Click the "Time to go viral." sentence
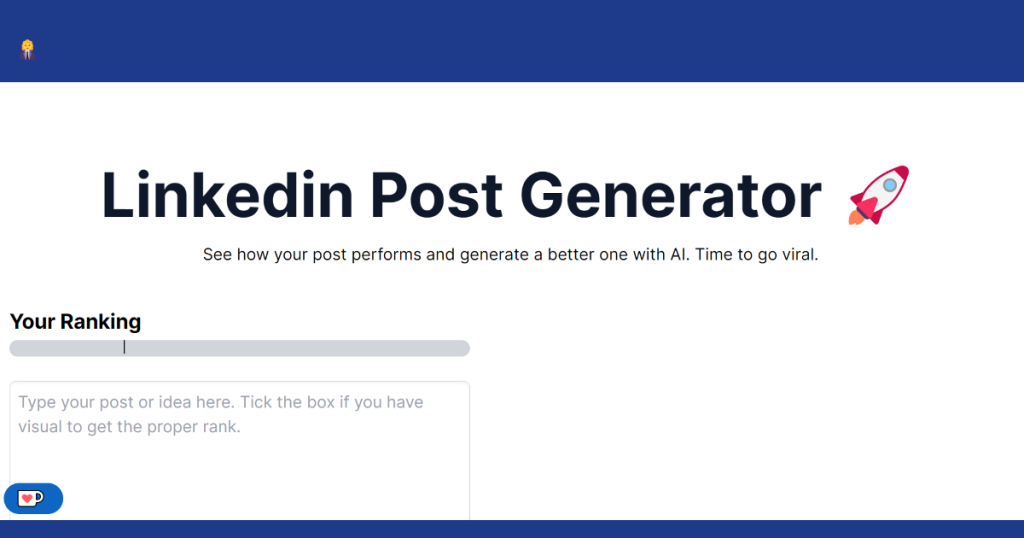1024x538 pixels. click(756, 255)
